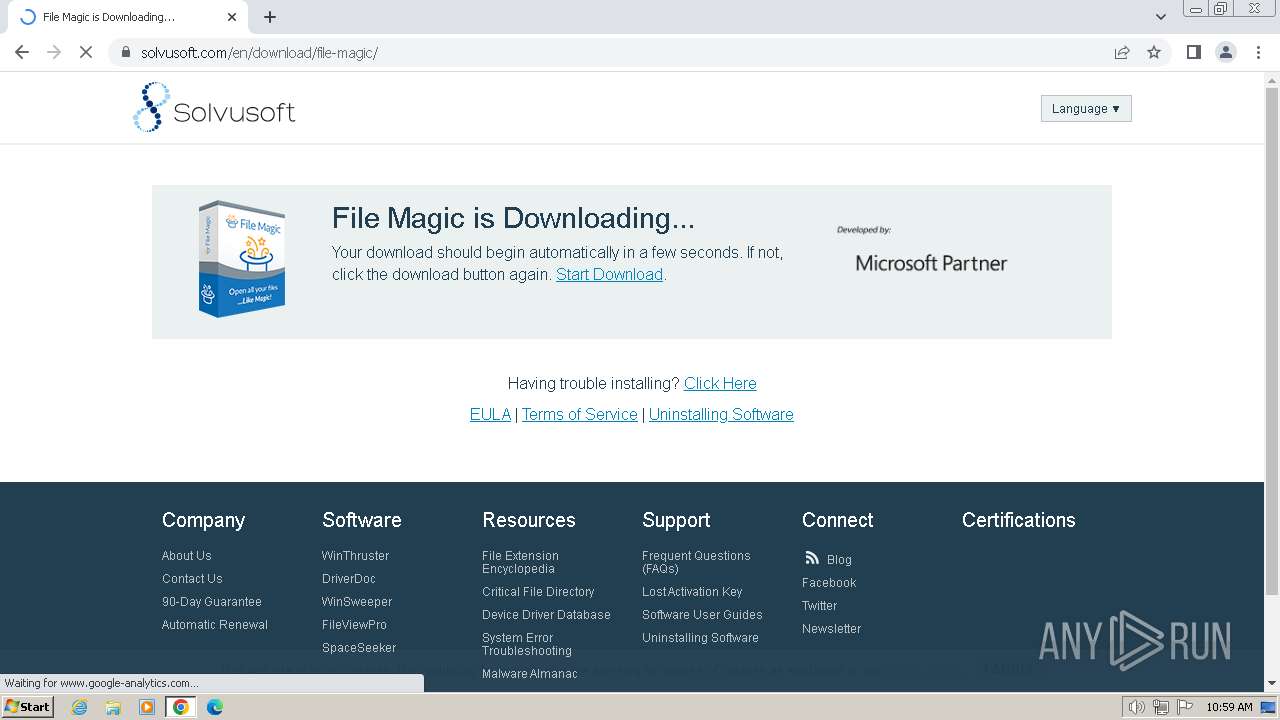Click the address bar URL field

[x=600, y=53]
